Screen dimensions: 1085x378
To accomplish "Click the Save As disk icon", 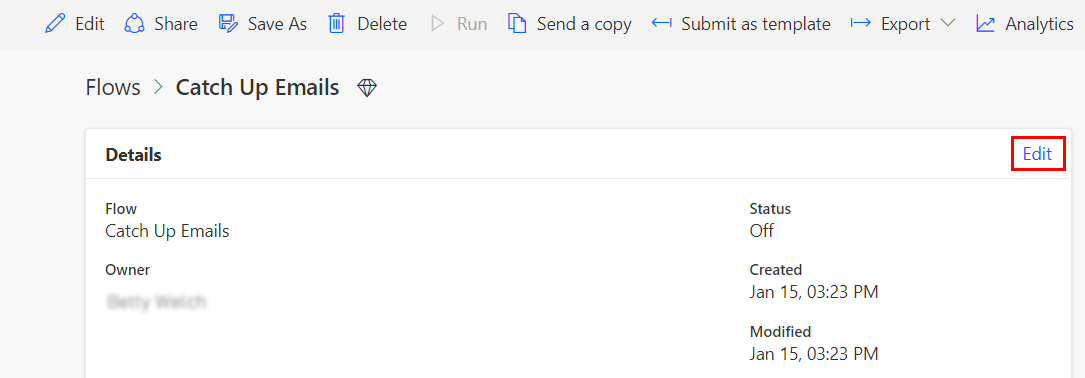I will (x=228, y=24).
